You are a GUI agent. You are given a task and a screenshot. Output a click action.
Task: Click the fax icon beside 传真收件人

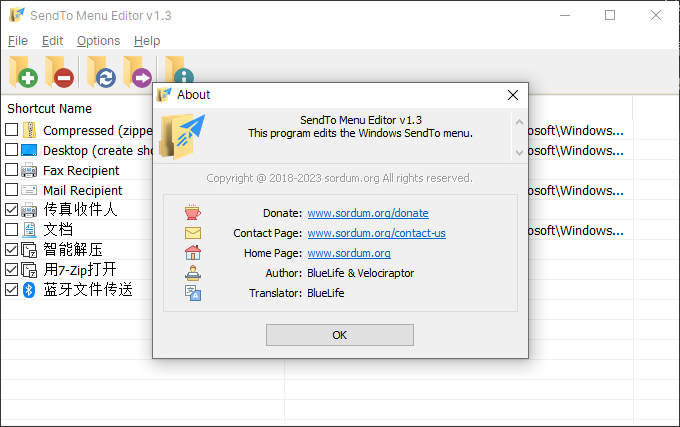[x=29, y=210]
